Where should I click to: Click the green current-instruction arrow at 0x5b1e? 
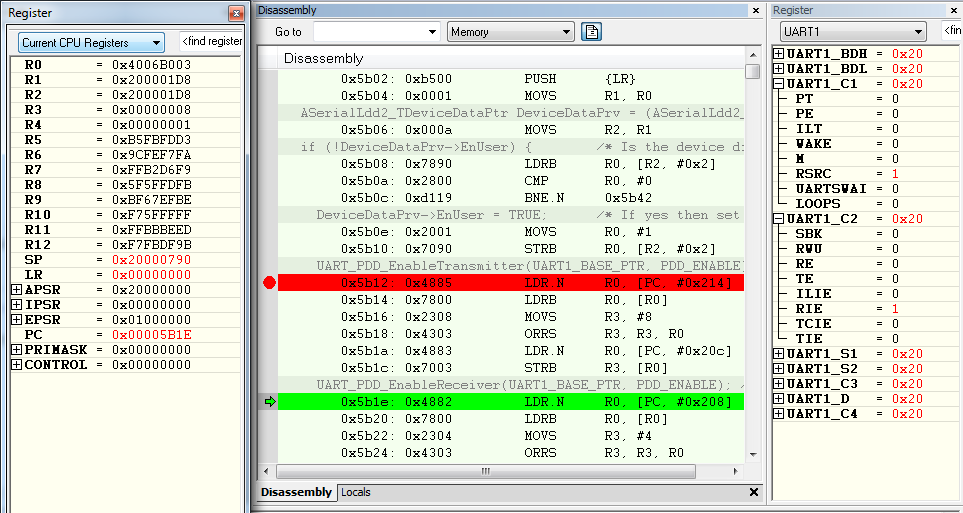point(270,402)
